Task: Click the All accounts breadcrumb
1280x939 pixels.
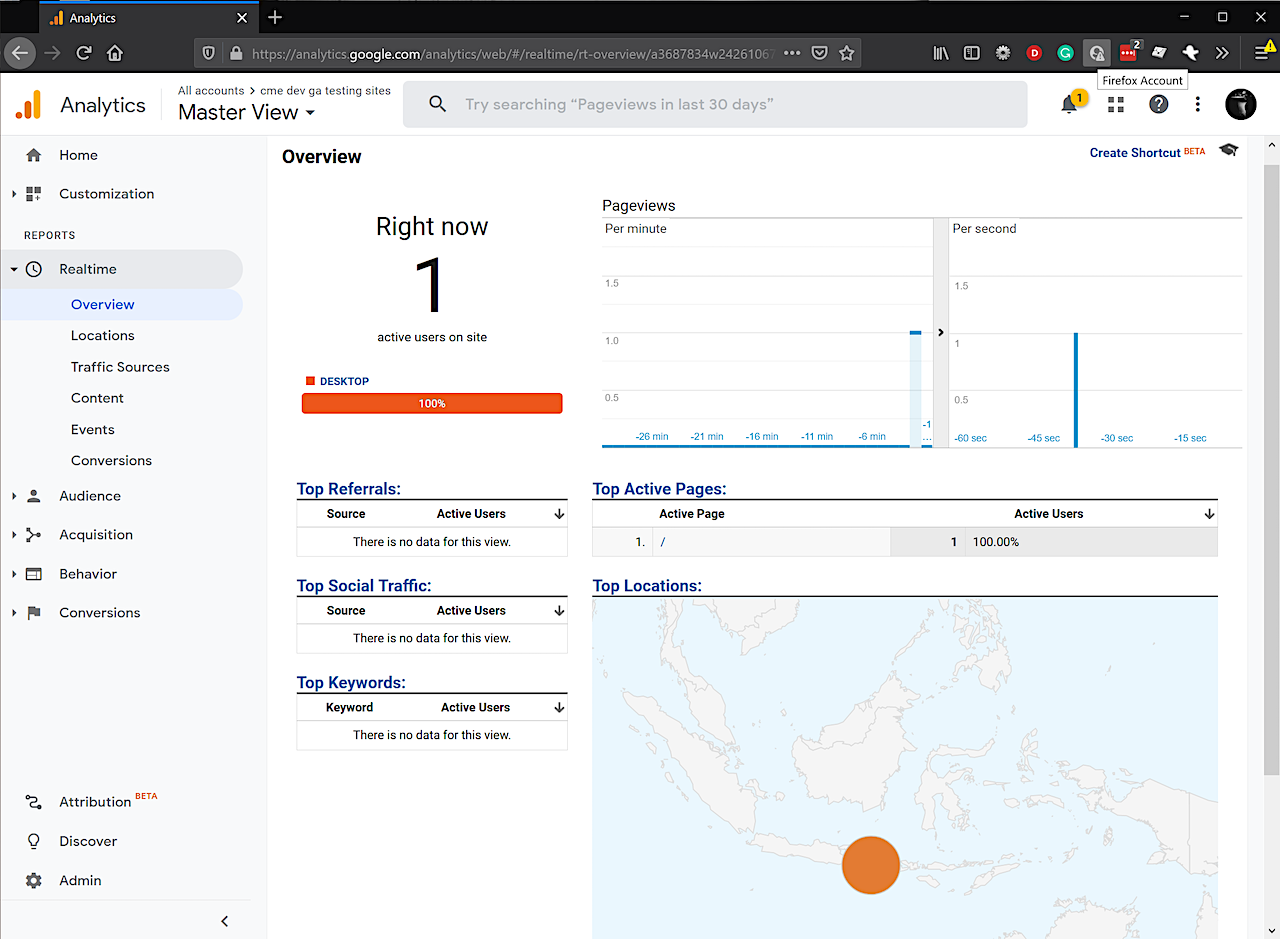Action: (211, 90)
